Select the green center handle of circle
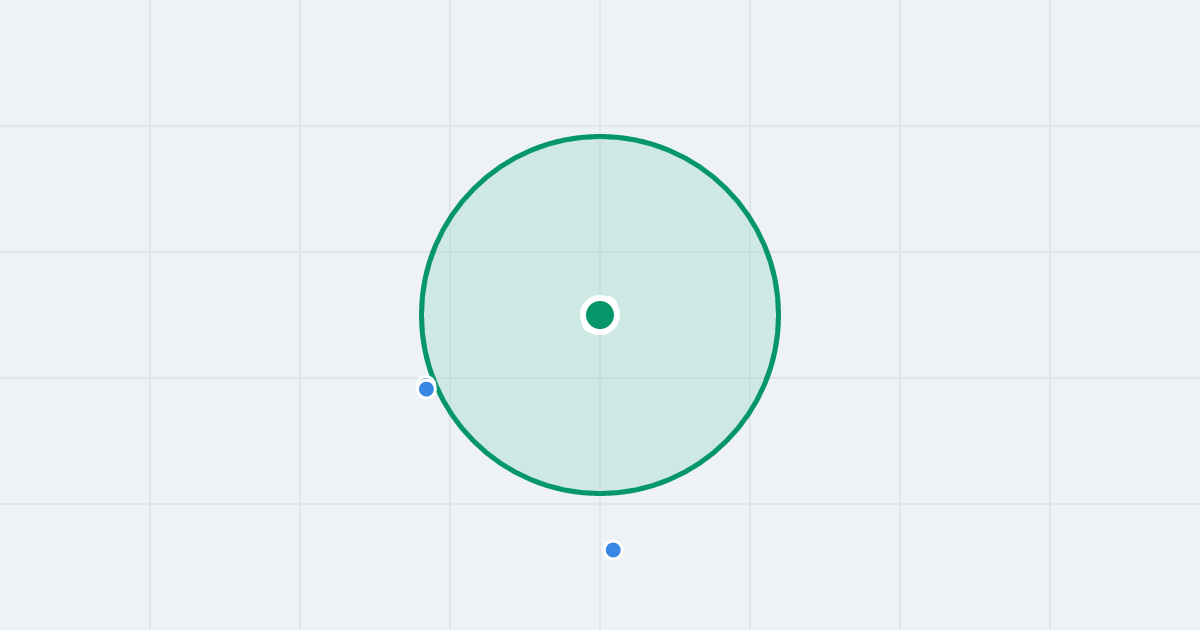The width and height of the screenshot is (1200, 630). (x=600, y=315)
